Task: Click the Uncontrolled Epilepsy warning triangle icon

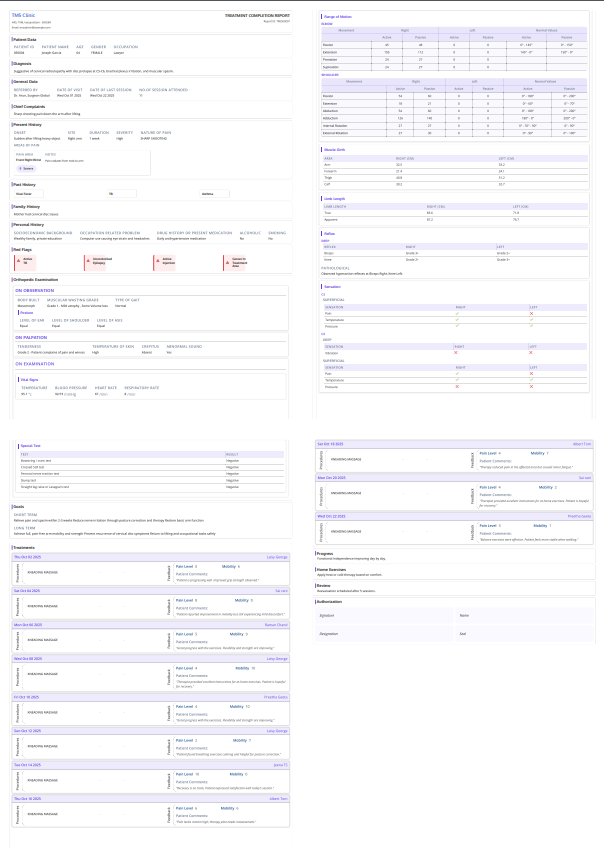Action: [x=88, y=261]
